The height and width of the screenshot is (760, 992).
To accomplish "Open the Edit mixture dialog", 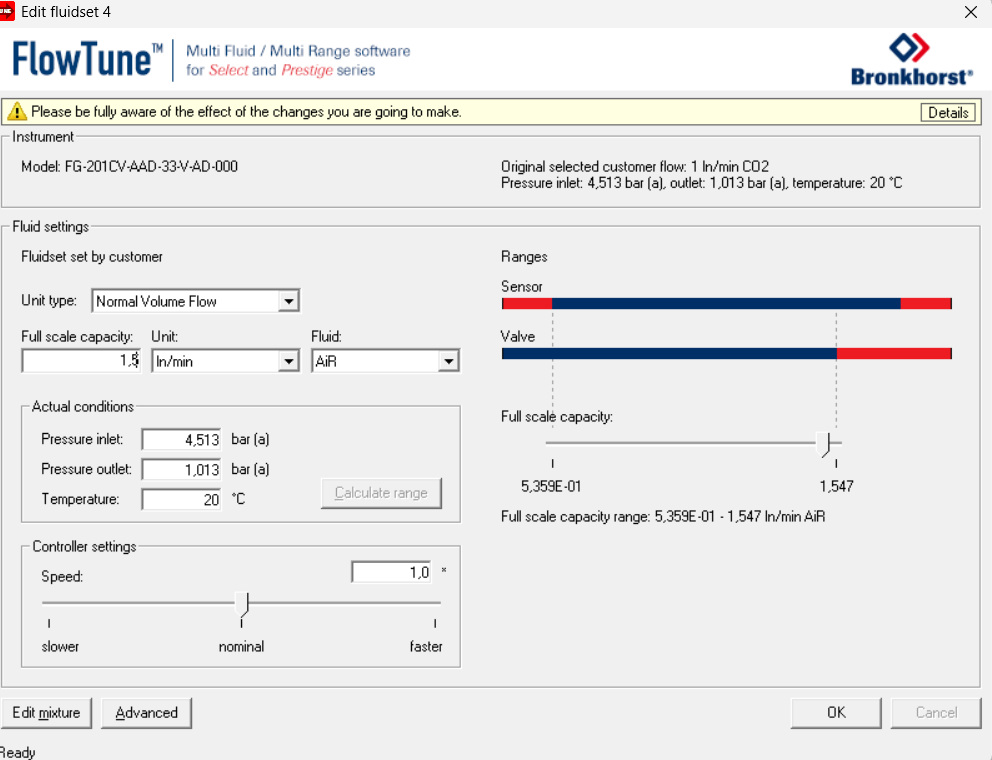I will click(46, 713).
